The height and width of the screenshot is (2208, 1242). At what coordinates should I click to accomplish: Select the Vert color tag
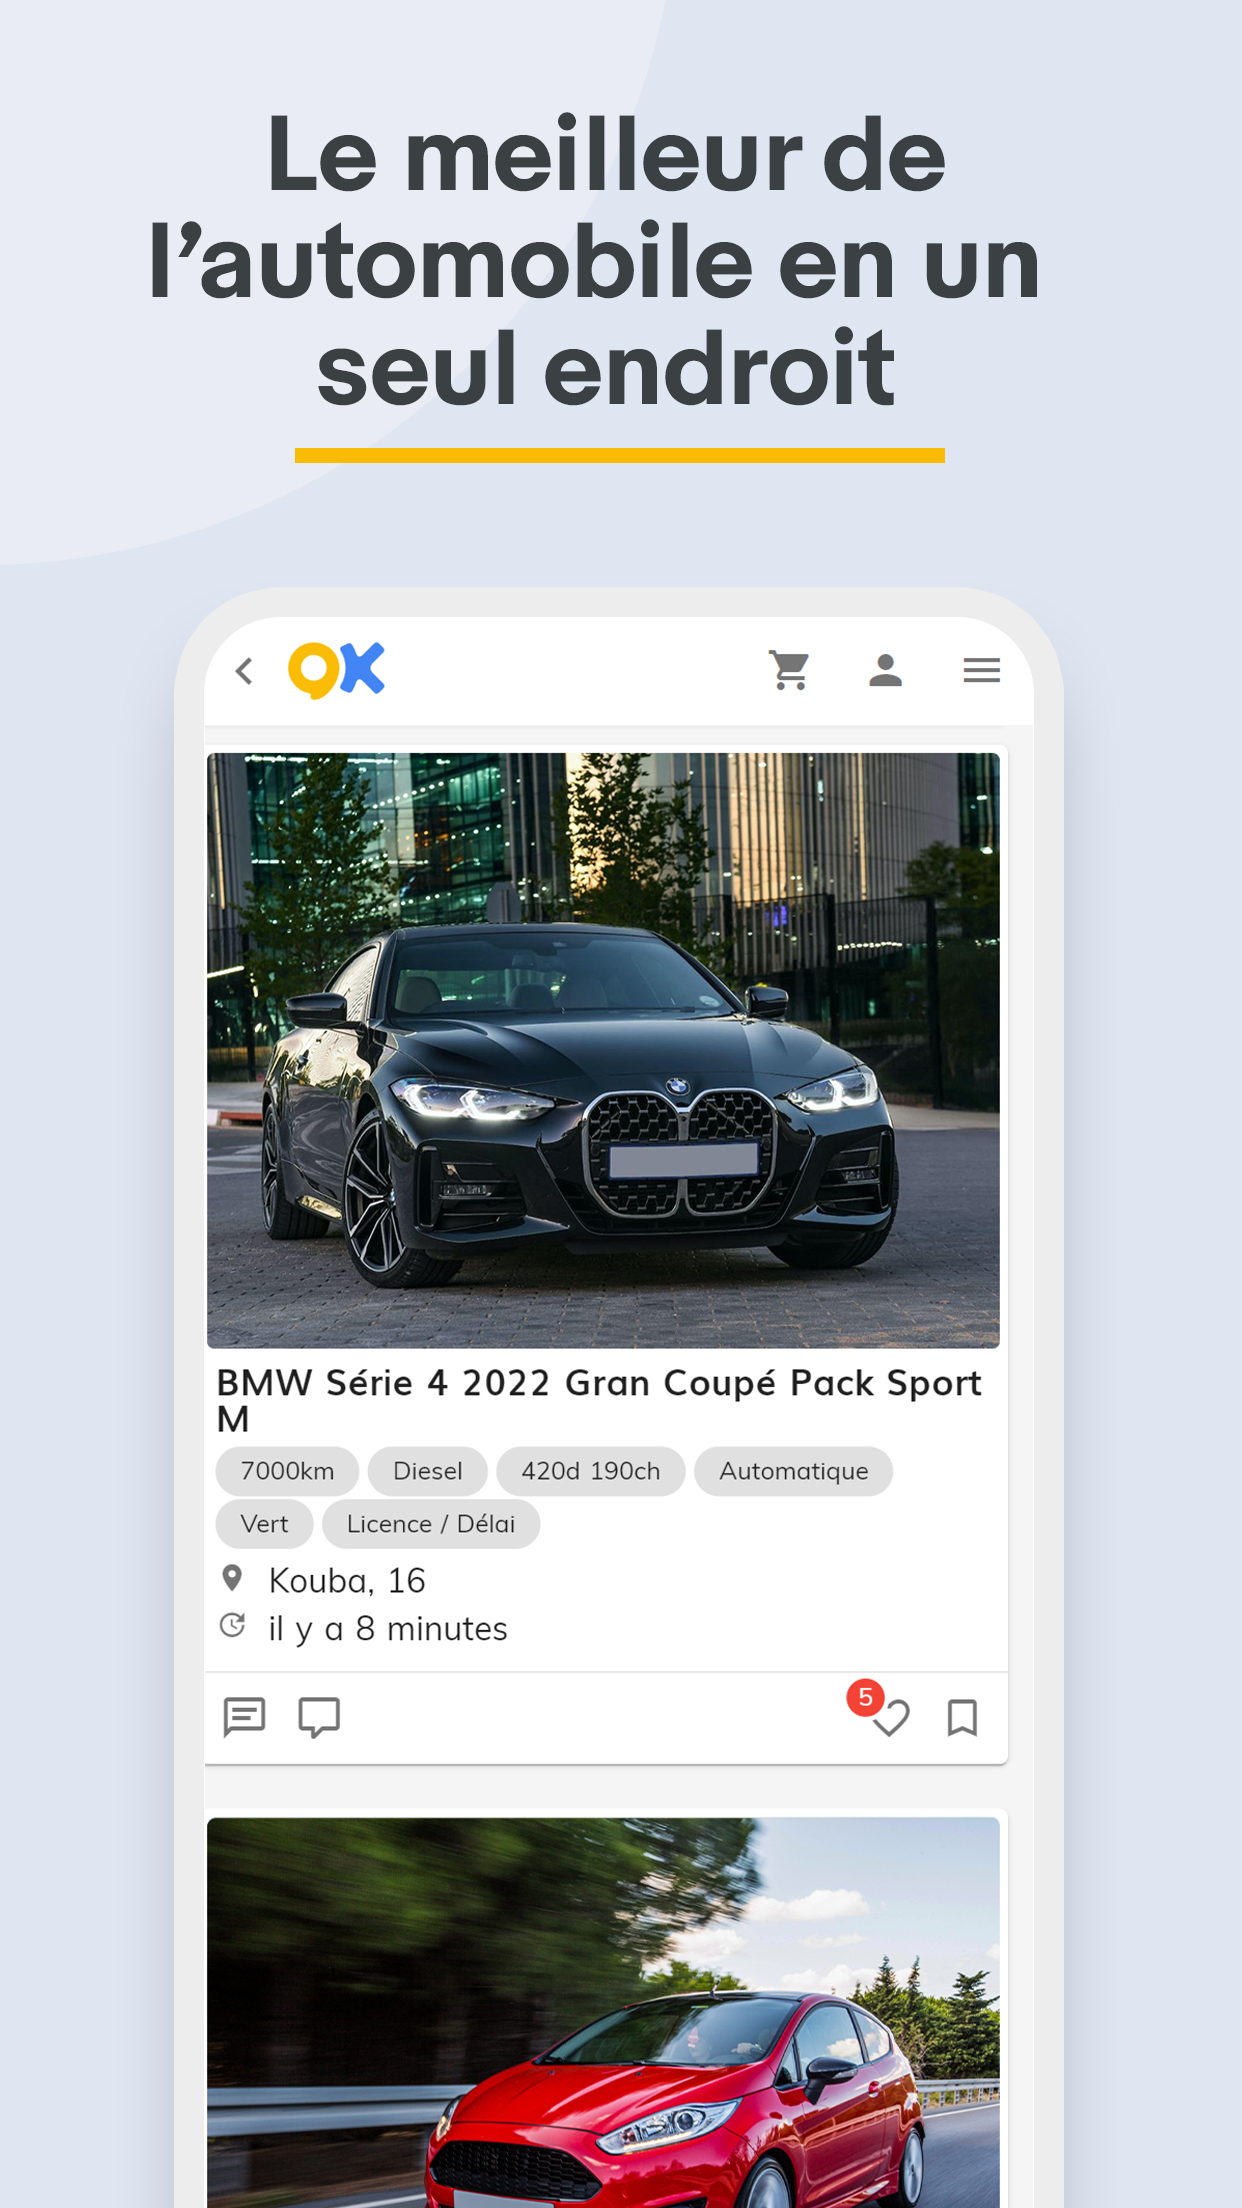point(264,1524)
